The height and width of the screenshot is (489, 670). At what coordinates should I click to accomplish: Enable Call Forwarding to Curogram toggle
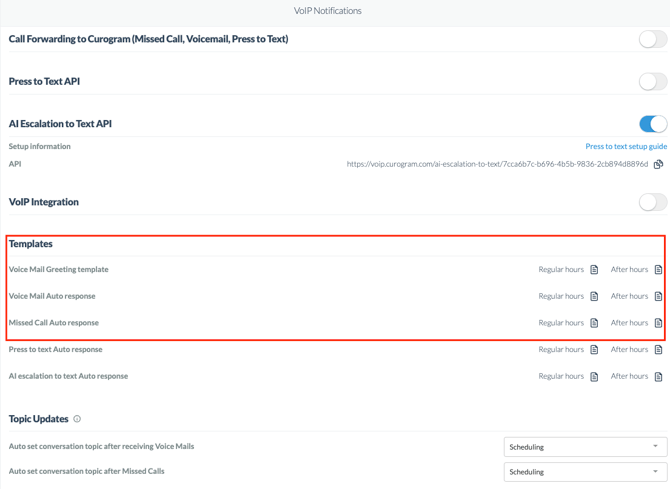click(652, 39)
